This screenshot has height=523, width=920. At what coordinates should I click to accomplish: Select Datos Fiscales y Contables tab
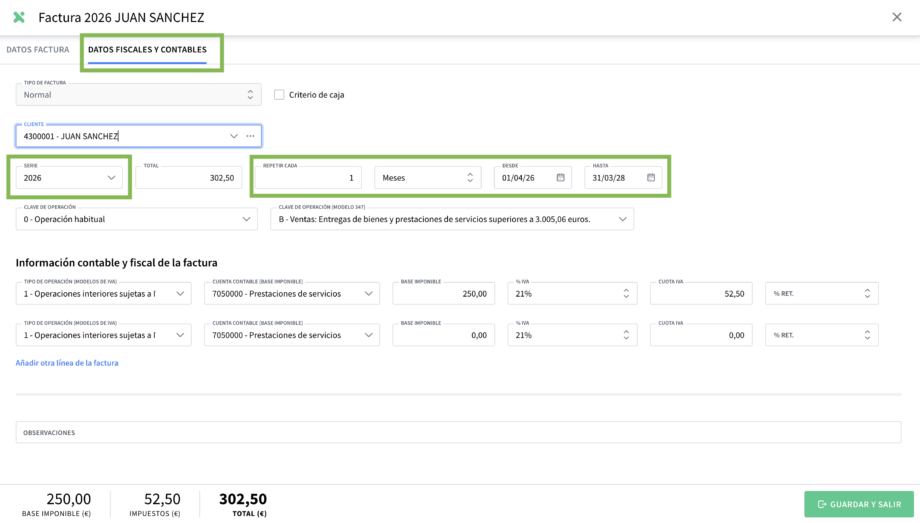pyautogui.click(x=147, y=49)
